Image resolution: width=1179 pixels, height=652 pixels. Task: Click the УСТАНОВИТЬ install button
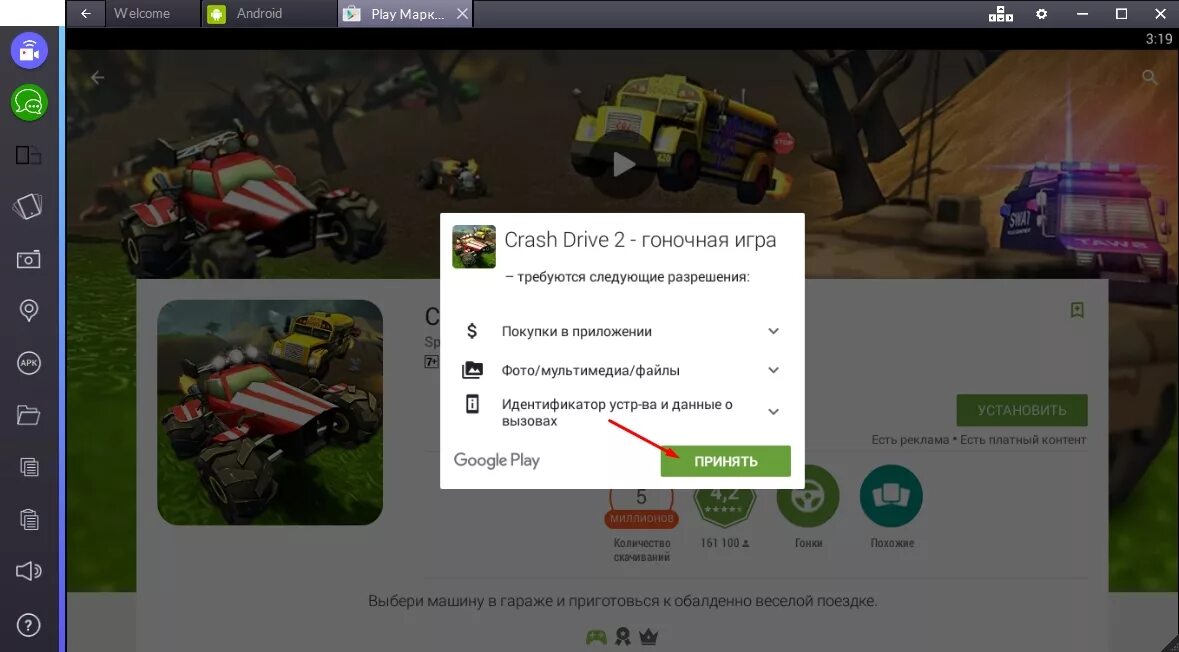pyautogui.click(x=1022, y=411)
